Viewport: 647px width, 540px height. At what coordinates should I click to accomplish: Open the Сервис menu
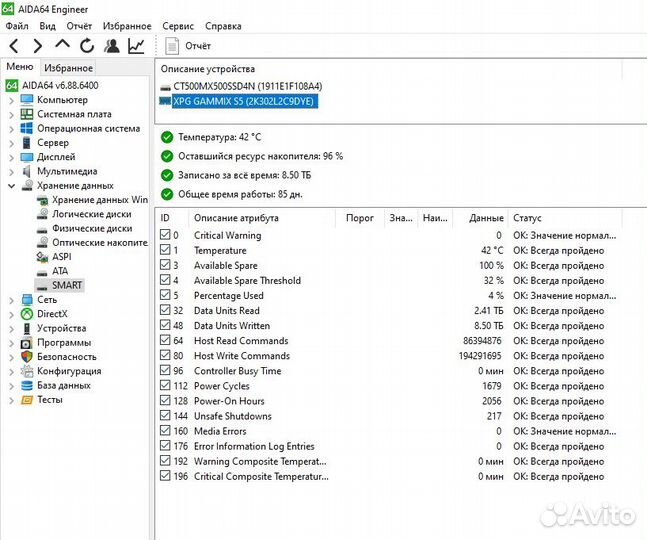178,26
